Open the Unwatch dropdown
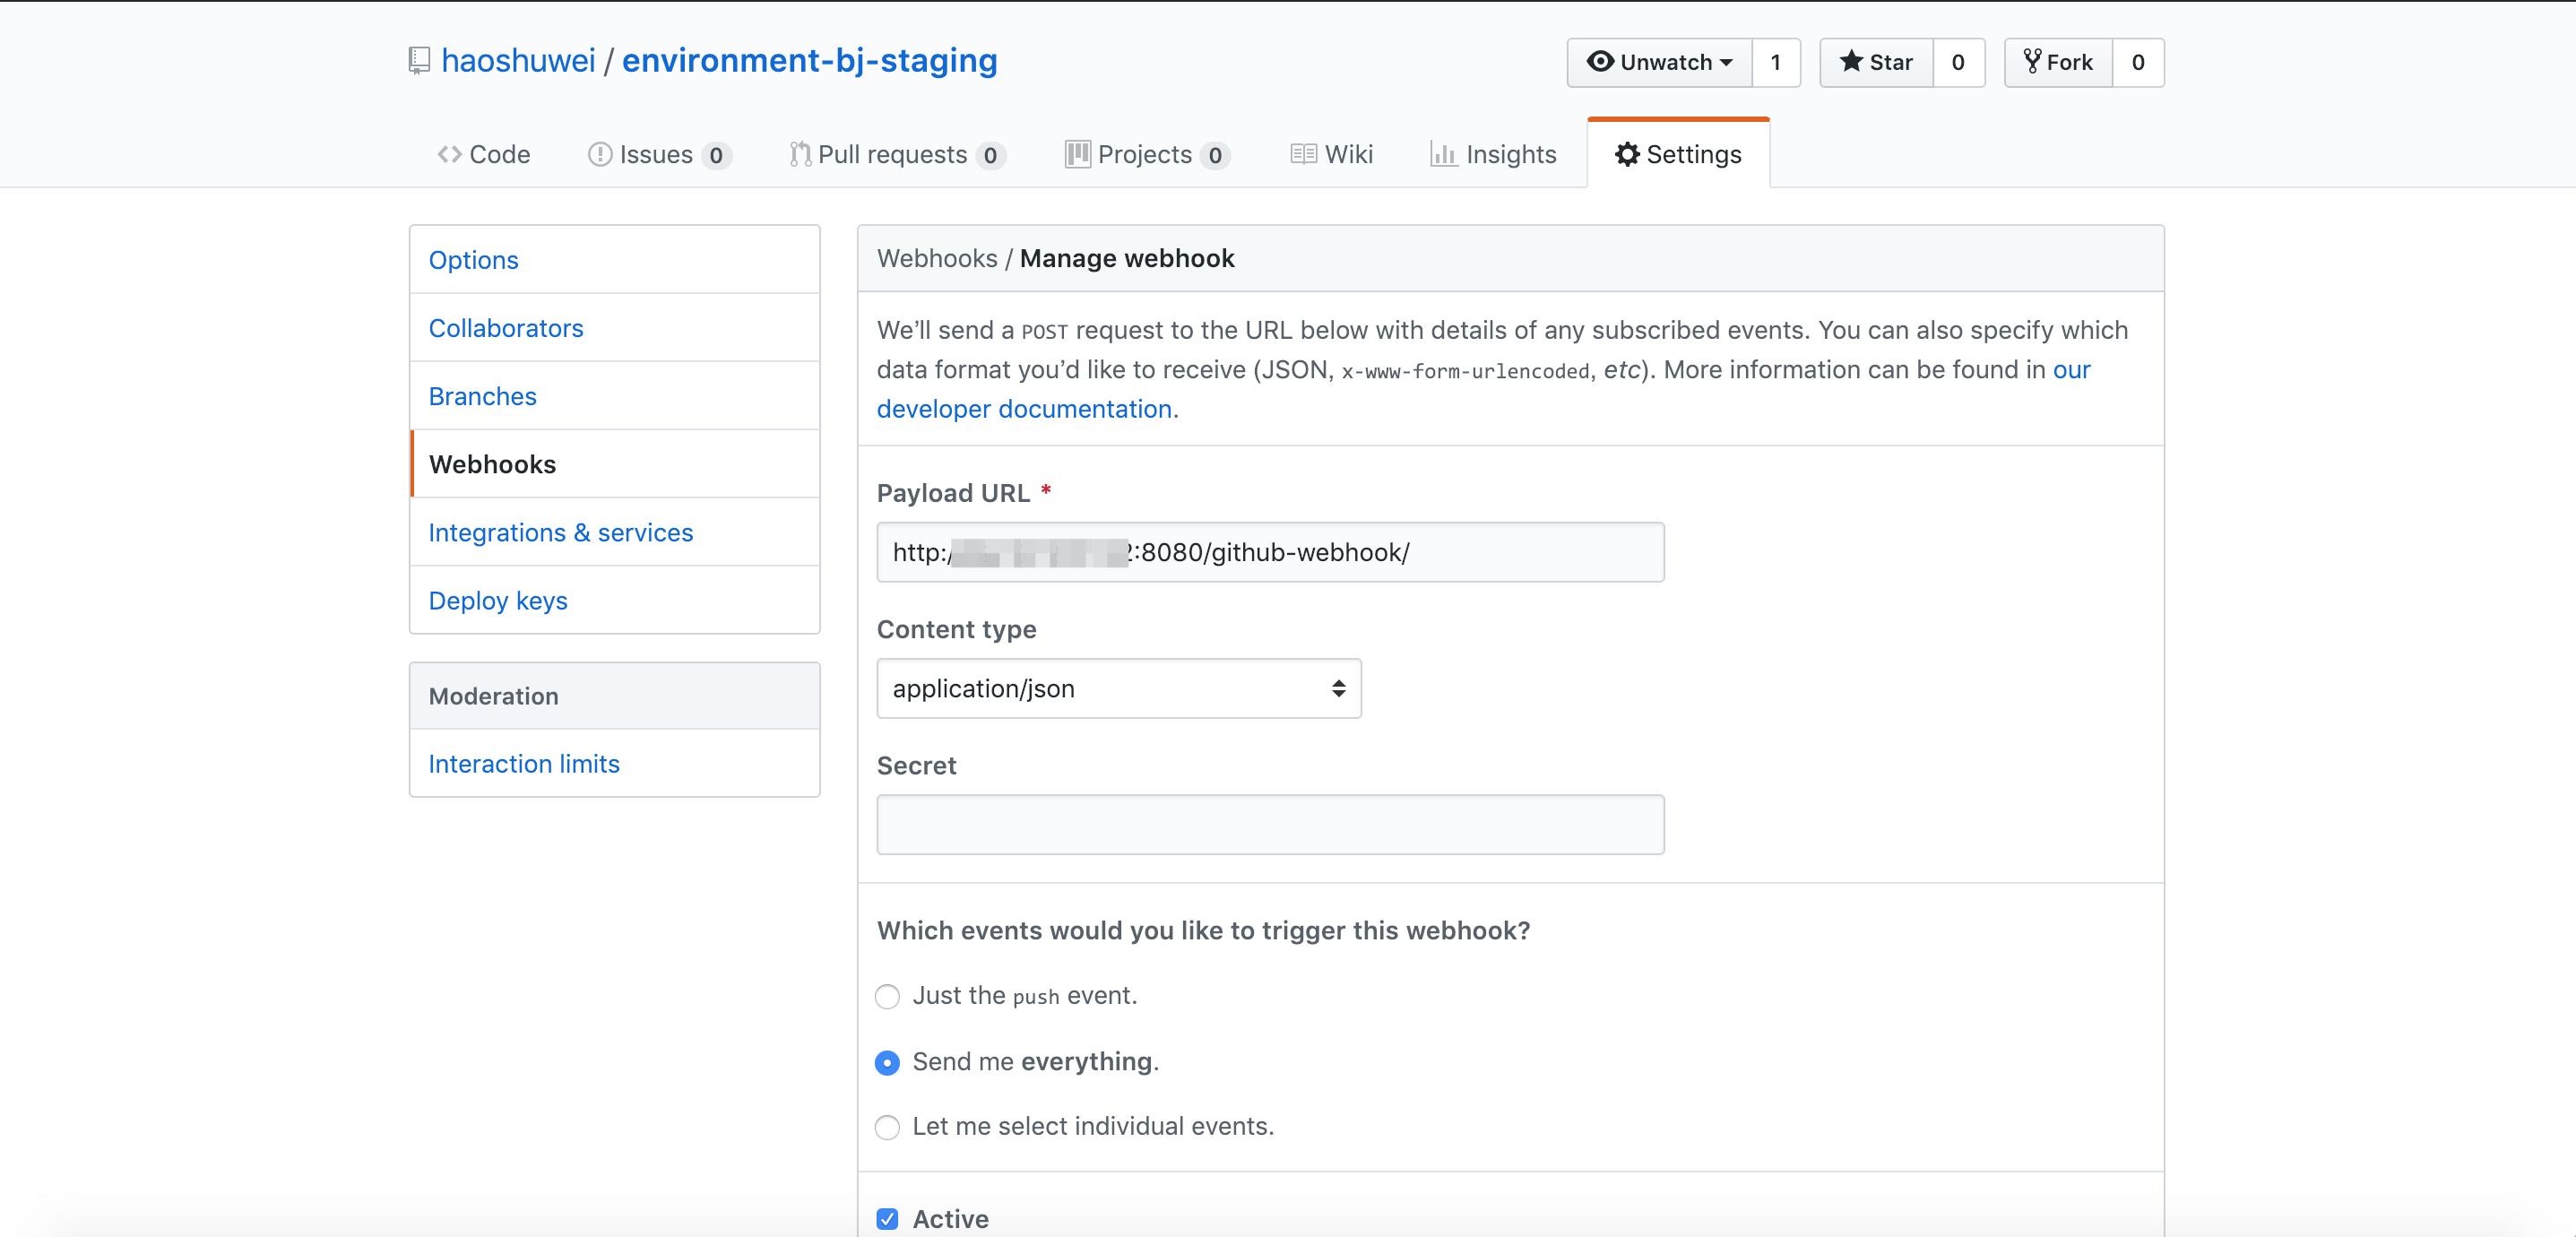 (x=1659, y=62)
